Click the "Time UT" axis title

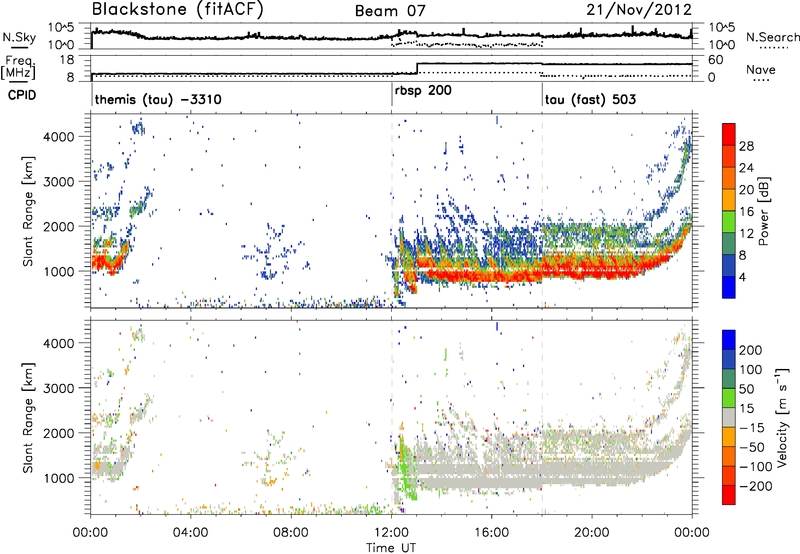coord(391,548)
